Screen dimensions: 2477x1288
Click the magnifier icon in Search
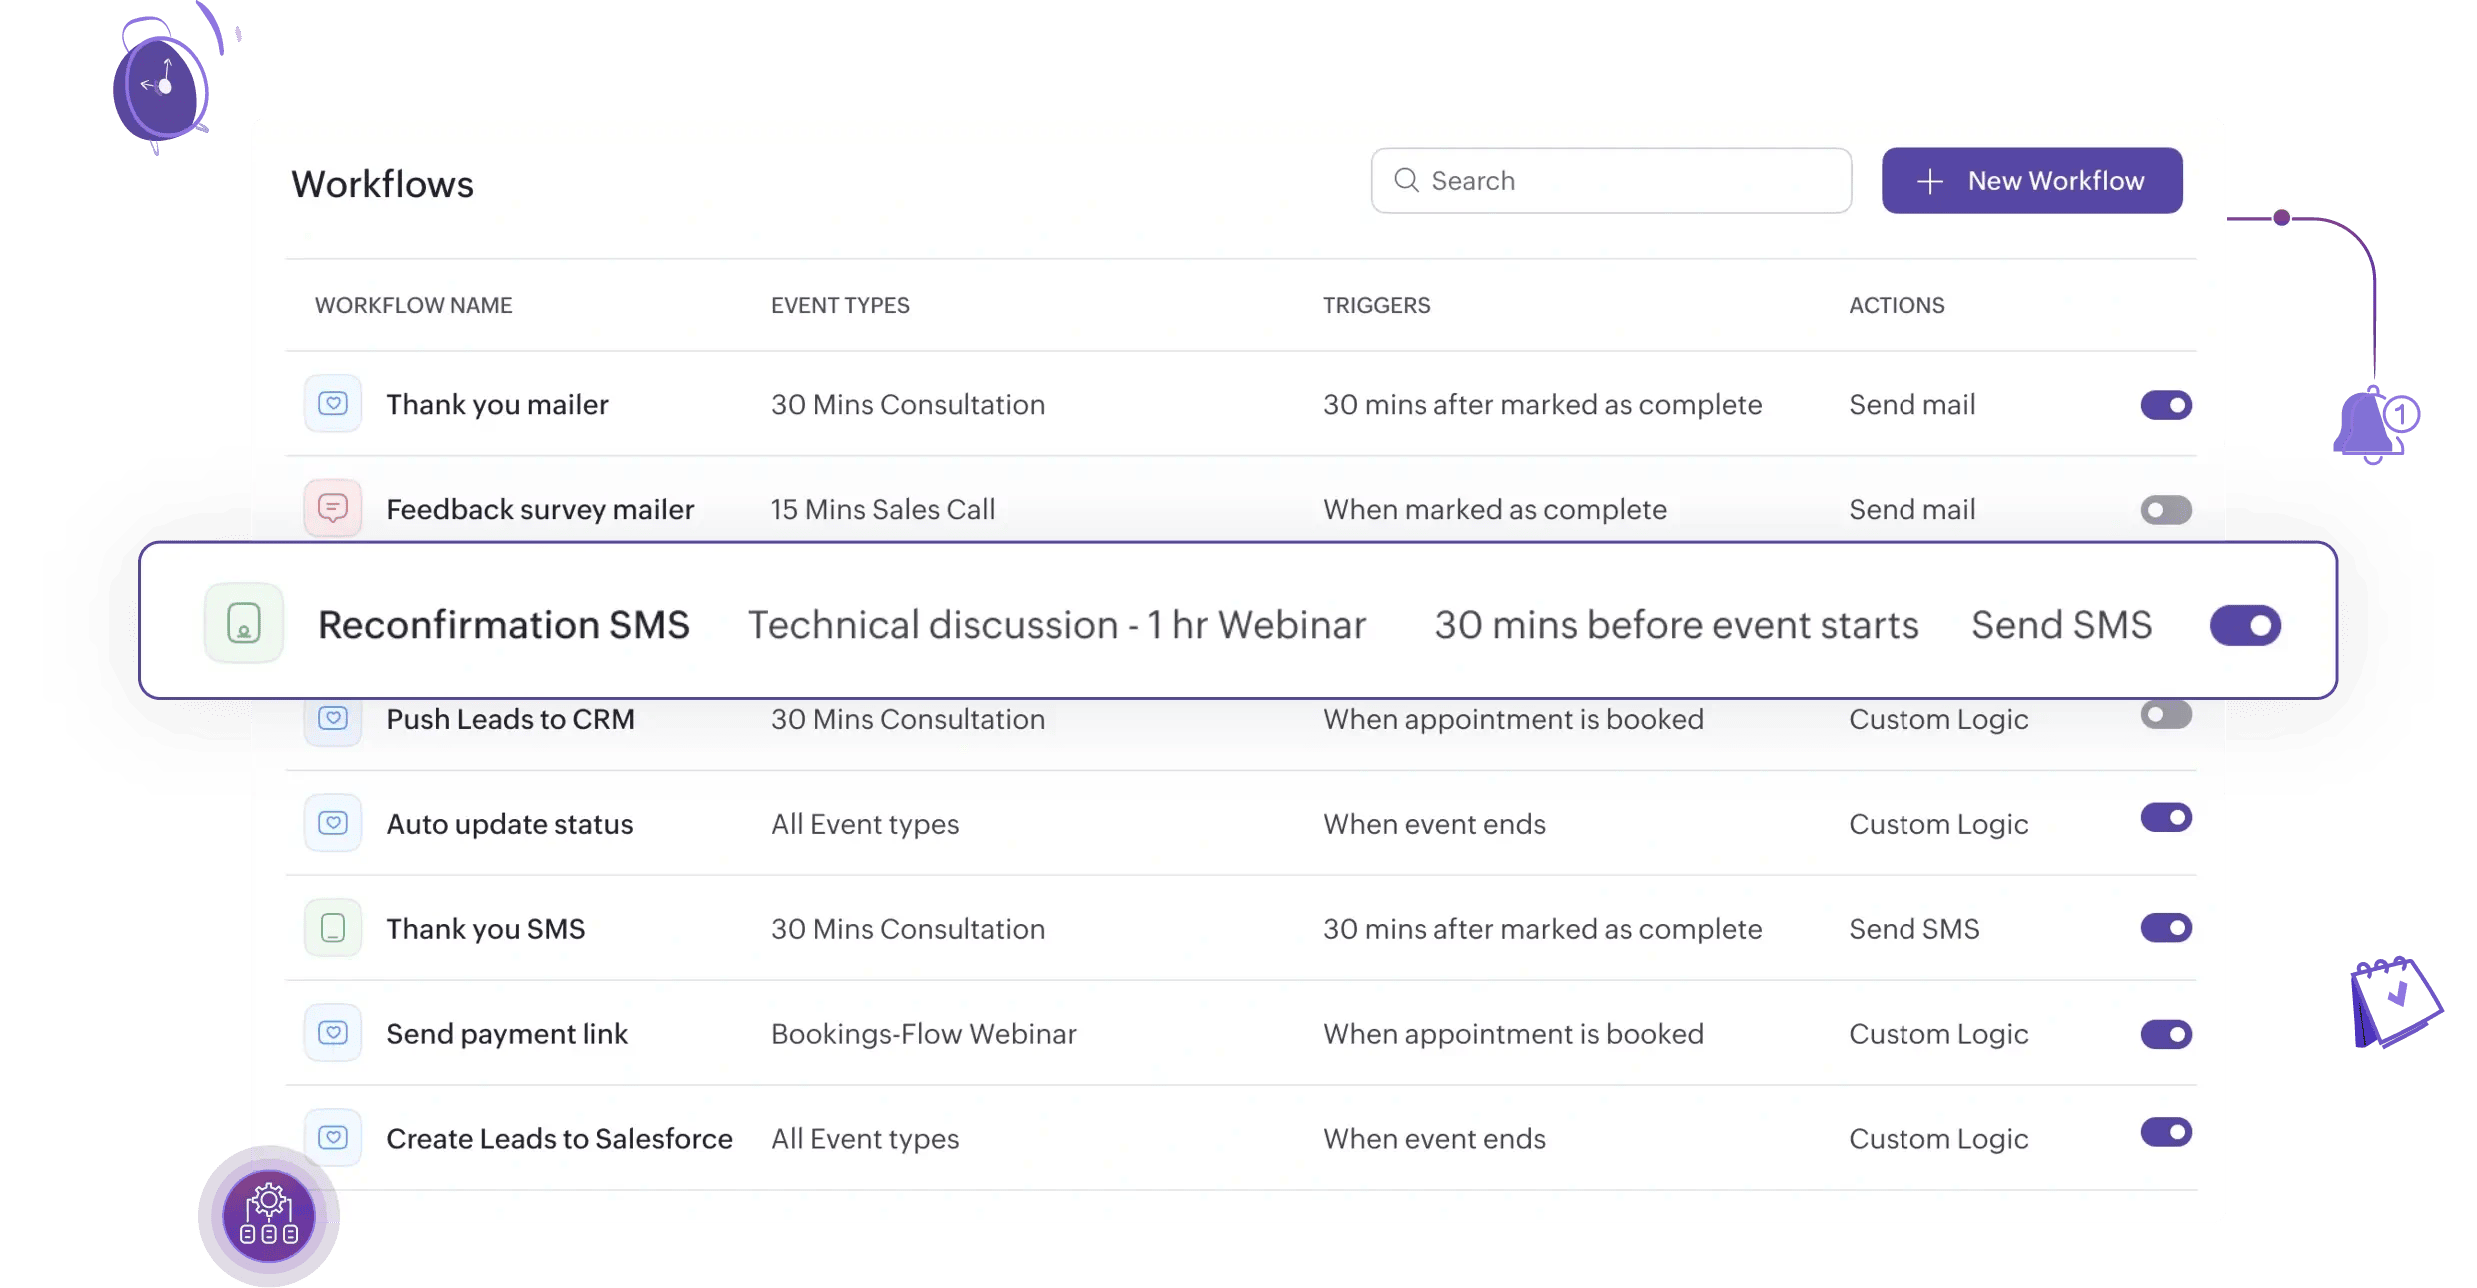1406,180
